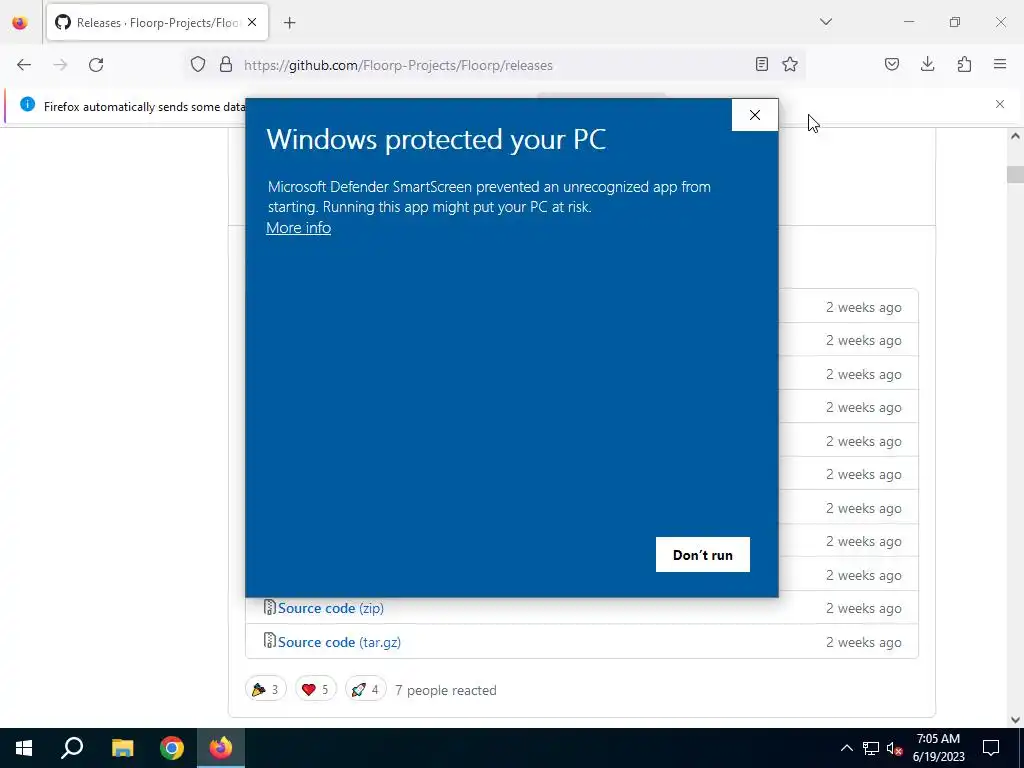1024x768 pixels.
Task: Open the Extensions menu
Action: click(x=964, y=64)
